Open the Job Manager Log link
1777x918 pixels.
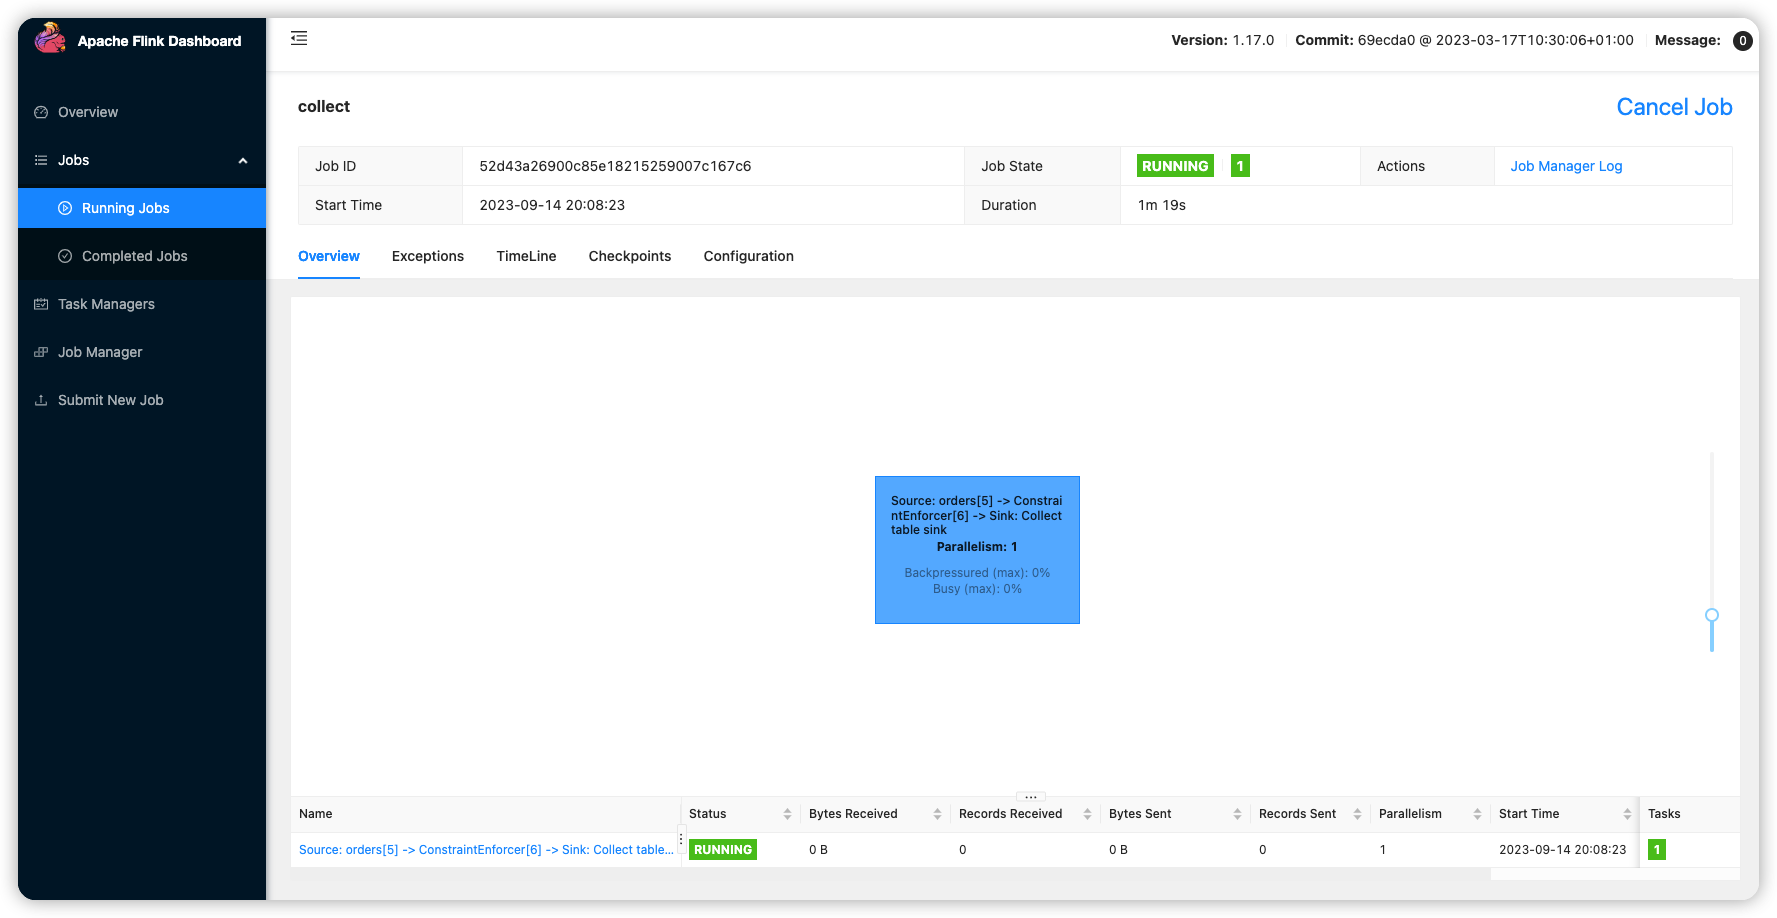pos(1565,166)
